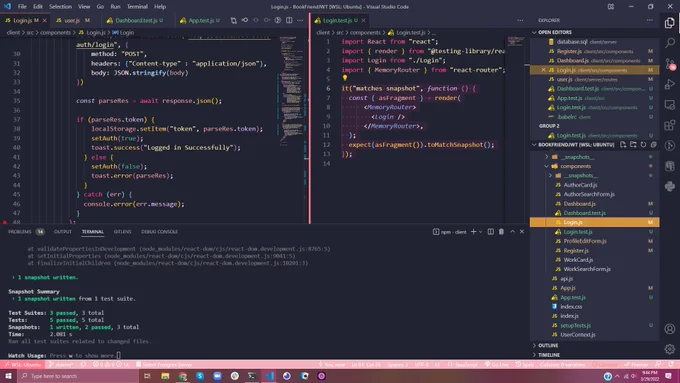Open File Explorer from the taskbar

(x=165, y=376)
